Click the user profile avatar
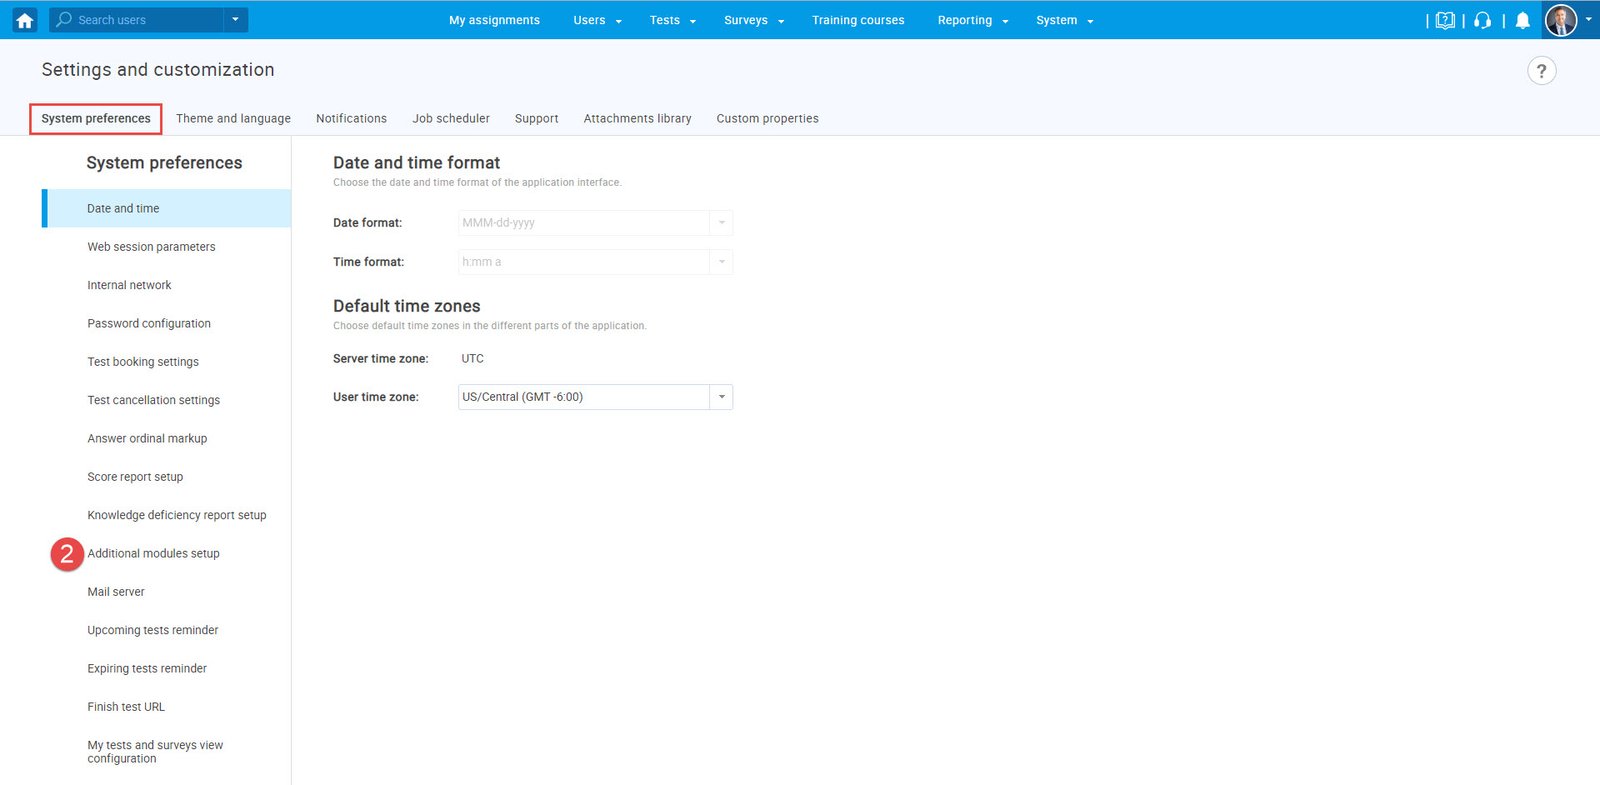This screenshot has height=785, width=1600. coord(1561,20)
